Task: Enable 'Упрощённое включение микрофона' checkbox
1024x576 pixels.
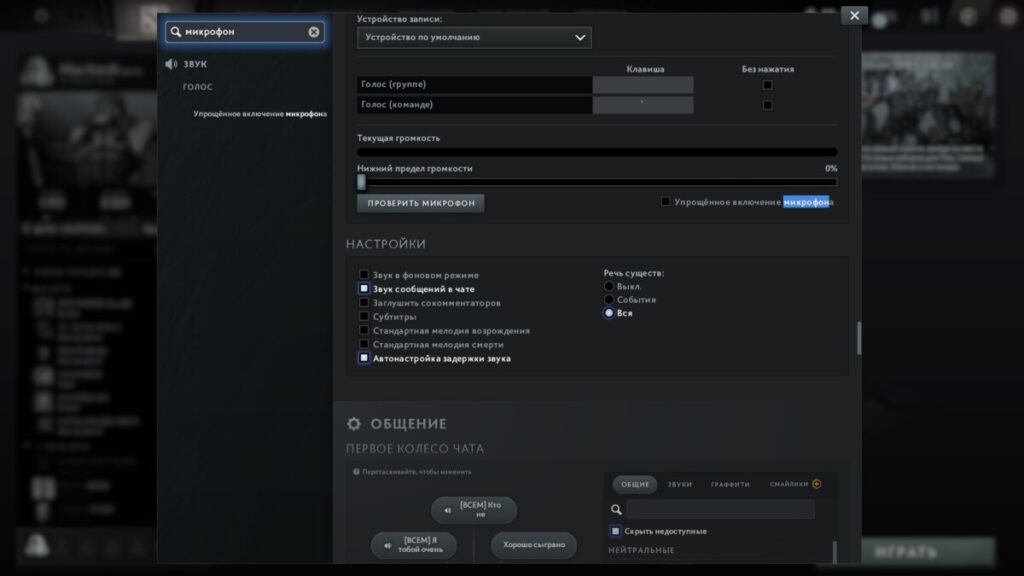Action: coord(666,202)
